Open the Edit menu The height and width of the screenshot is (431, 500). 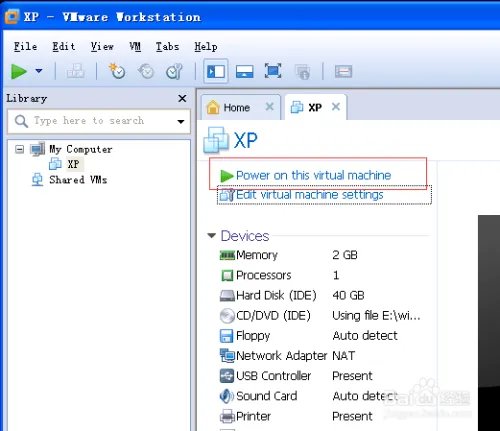63,47
